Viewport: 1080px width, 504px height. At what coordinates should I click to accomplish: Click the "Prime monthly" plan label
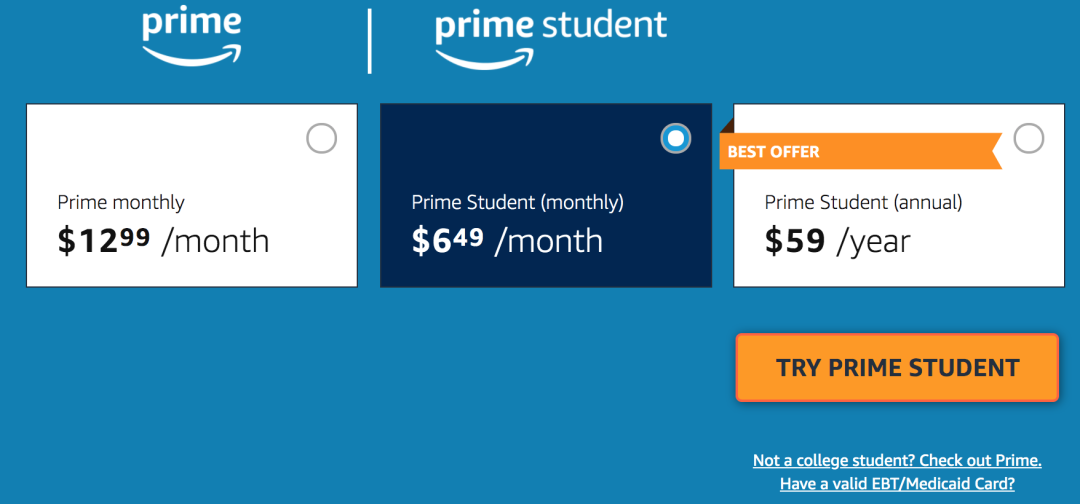[x=121, y=202]
